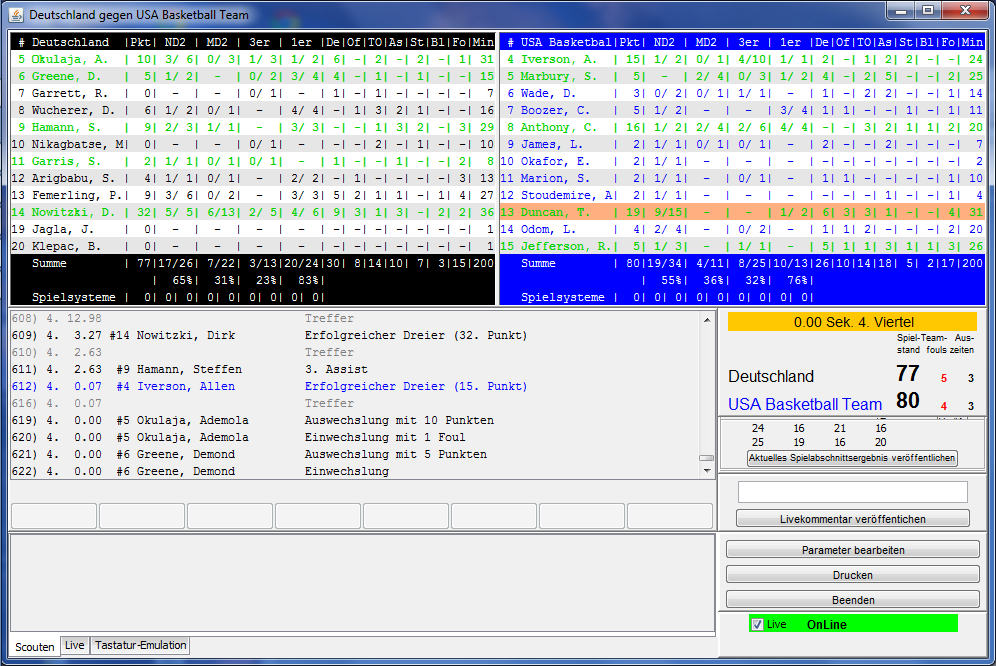Click Livekommentar veröffentlichen button
The width and height of the screenshot is (996, 666).
852,519
